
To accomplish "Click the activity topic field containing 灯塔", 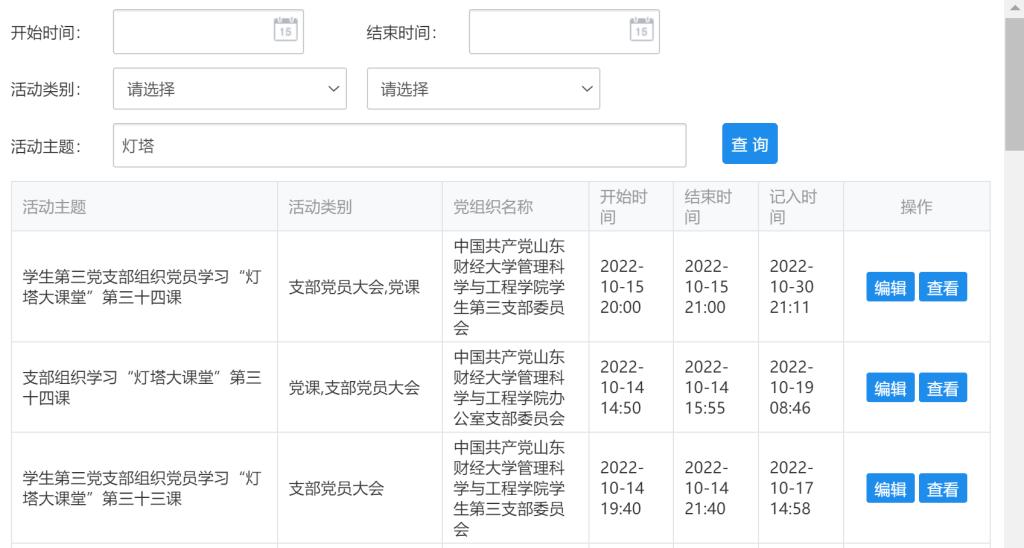I will [x=399, y=146].
